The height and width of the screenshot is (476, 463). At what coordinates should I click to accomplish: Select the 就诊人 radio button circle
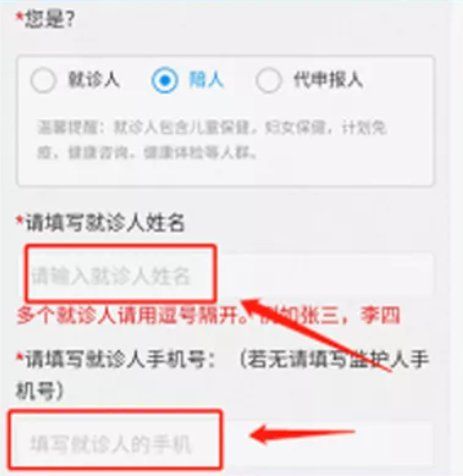pos(43,80)
